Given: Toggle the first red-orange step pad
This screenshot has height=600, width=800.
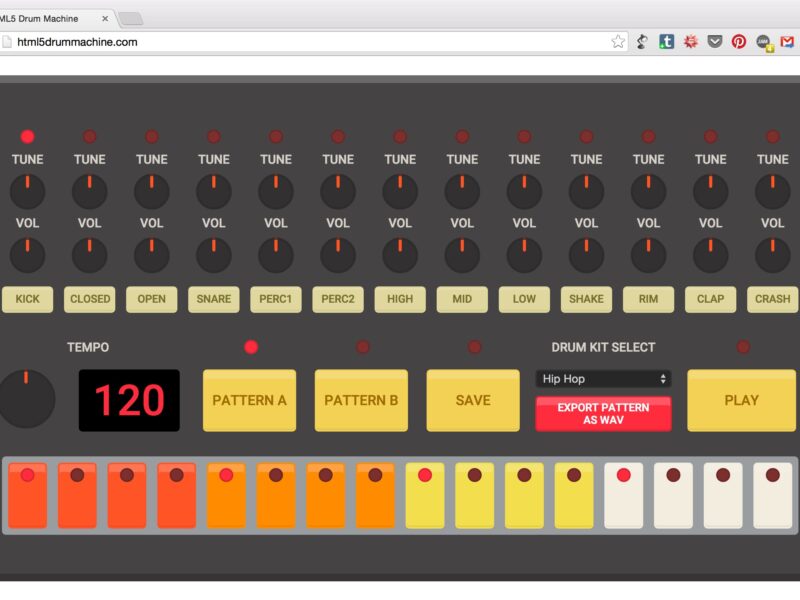Looking at the screenshot, I should pos(28,495).
